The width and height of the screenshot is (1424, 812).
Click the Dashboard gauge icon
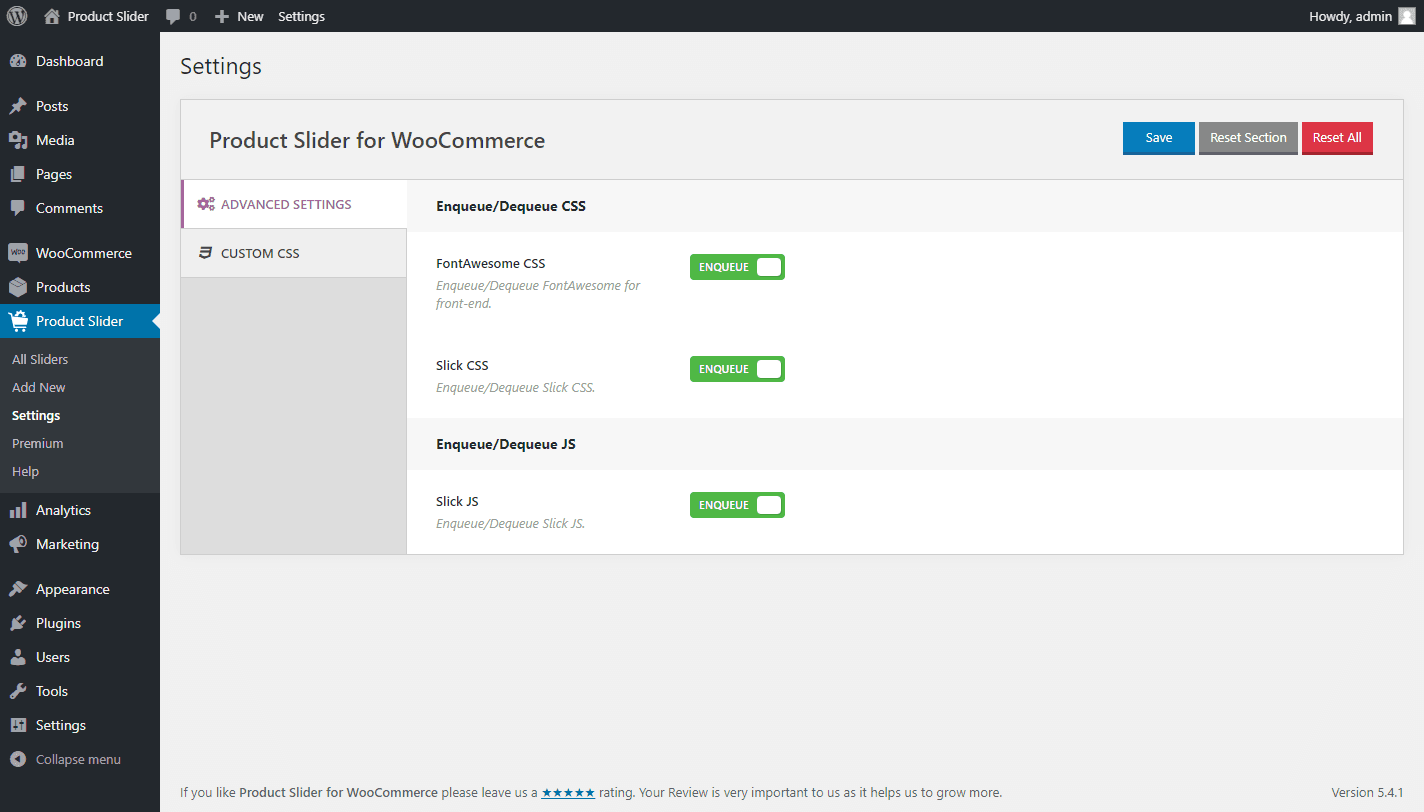(18, 61)
